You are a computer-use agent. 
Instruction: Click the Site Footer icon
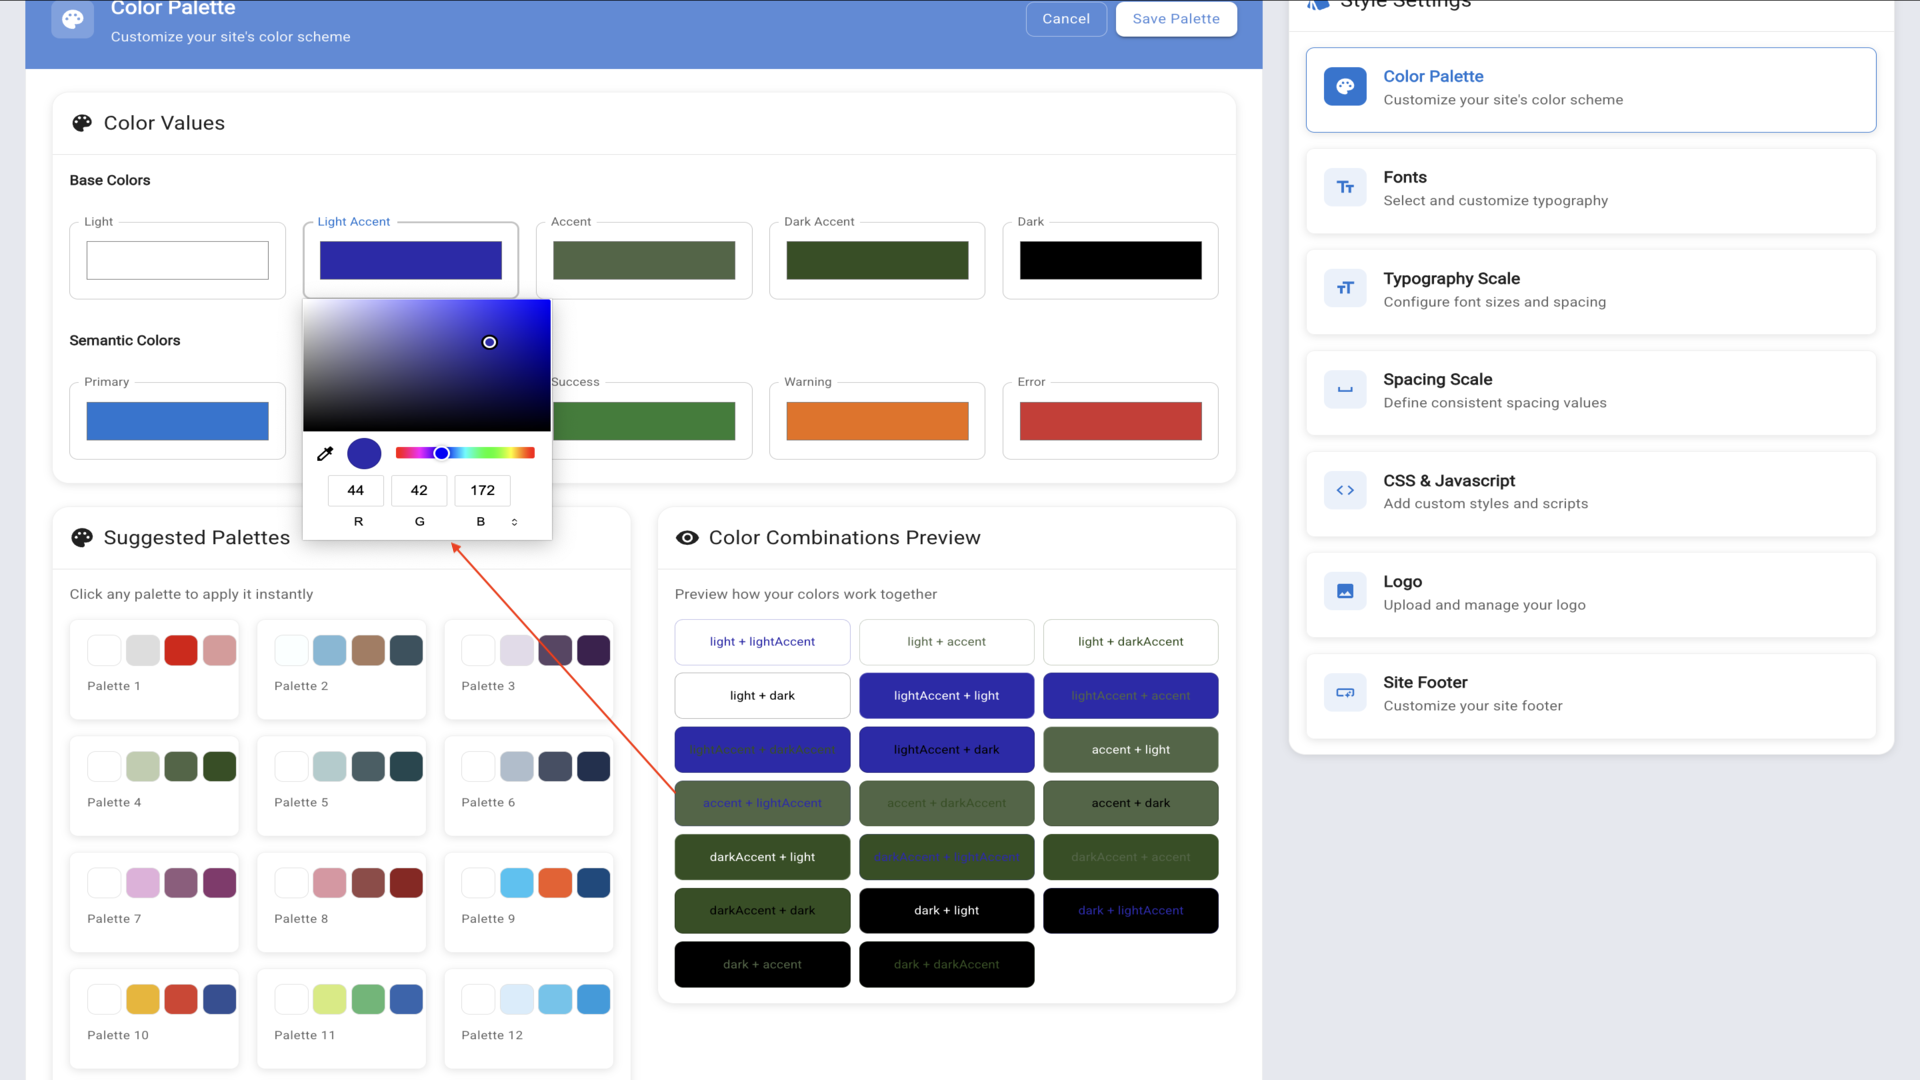[x=1345, y=693]
